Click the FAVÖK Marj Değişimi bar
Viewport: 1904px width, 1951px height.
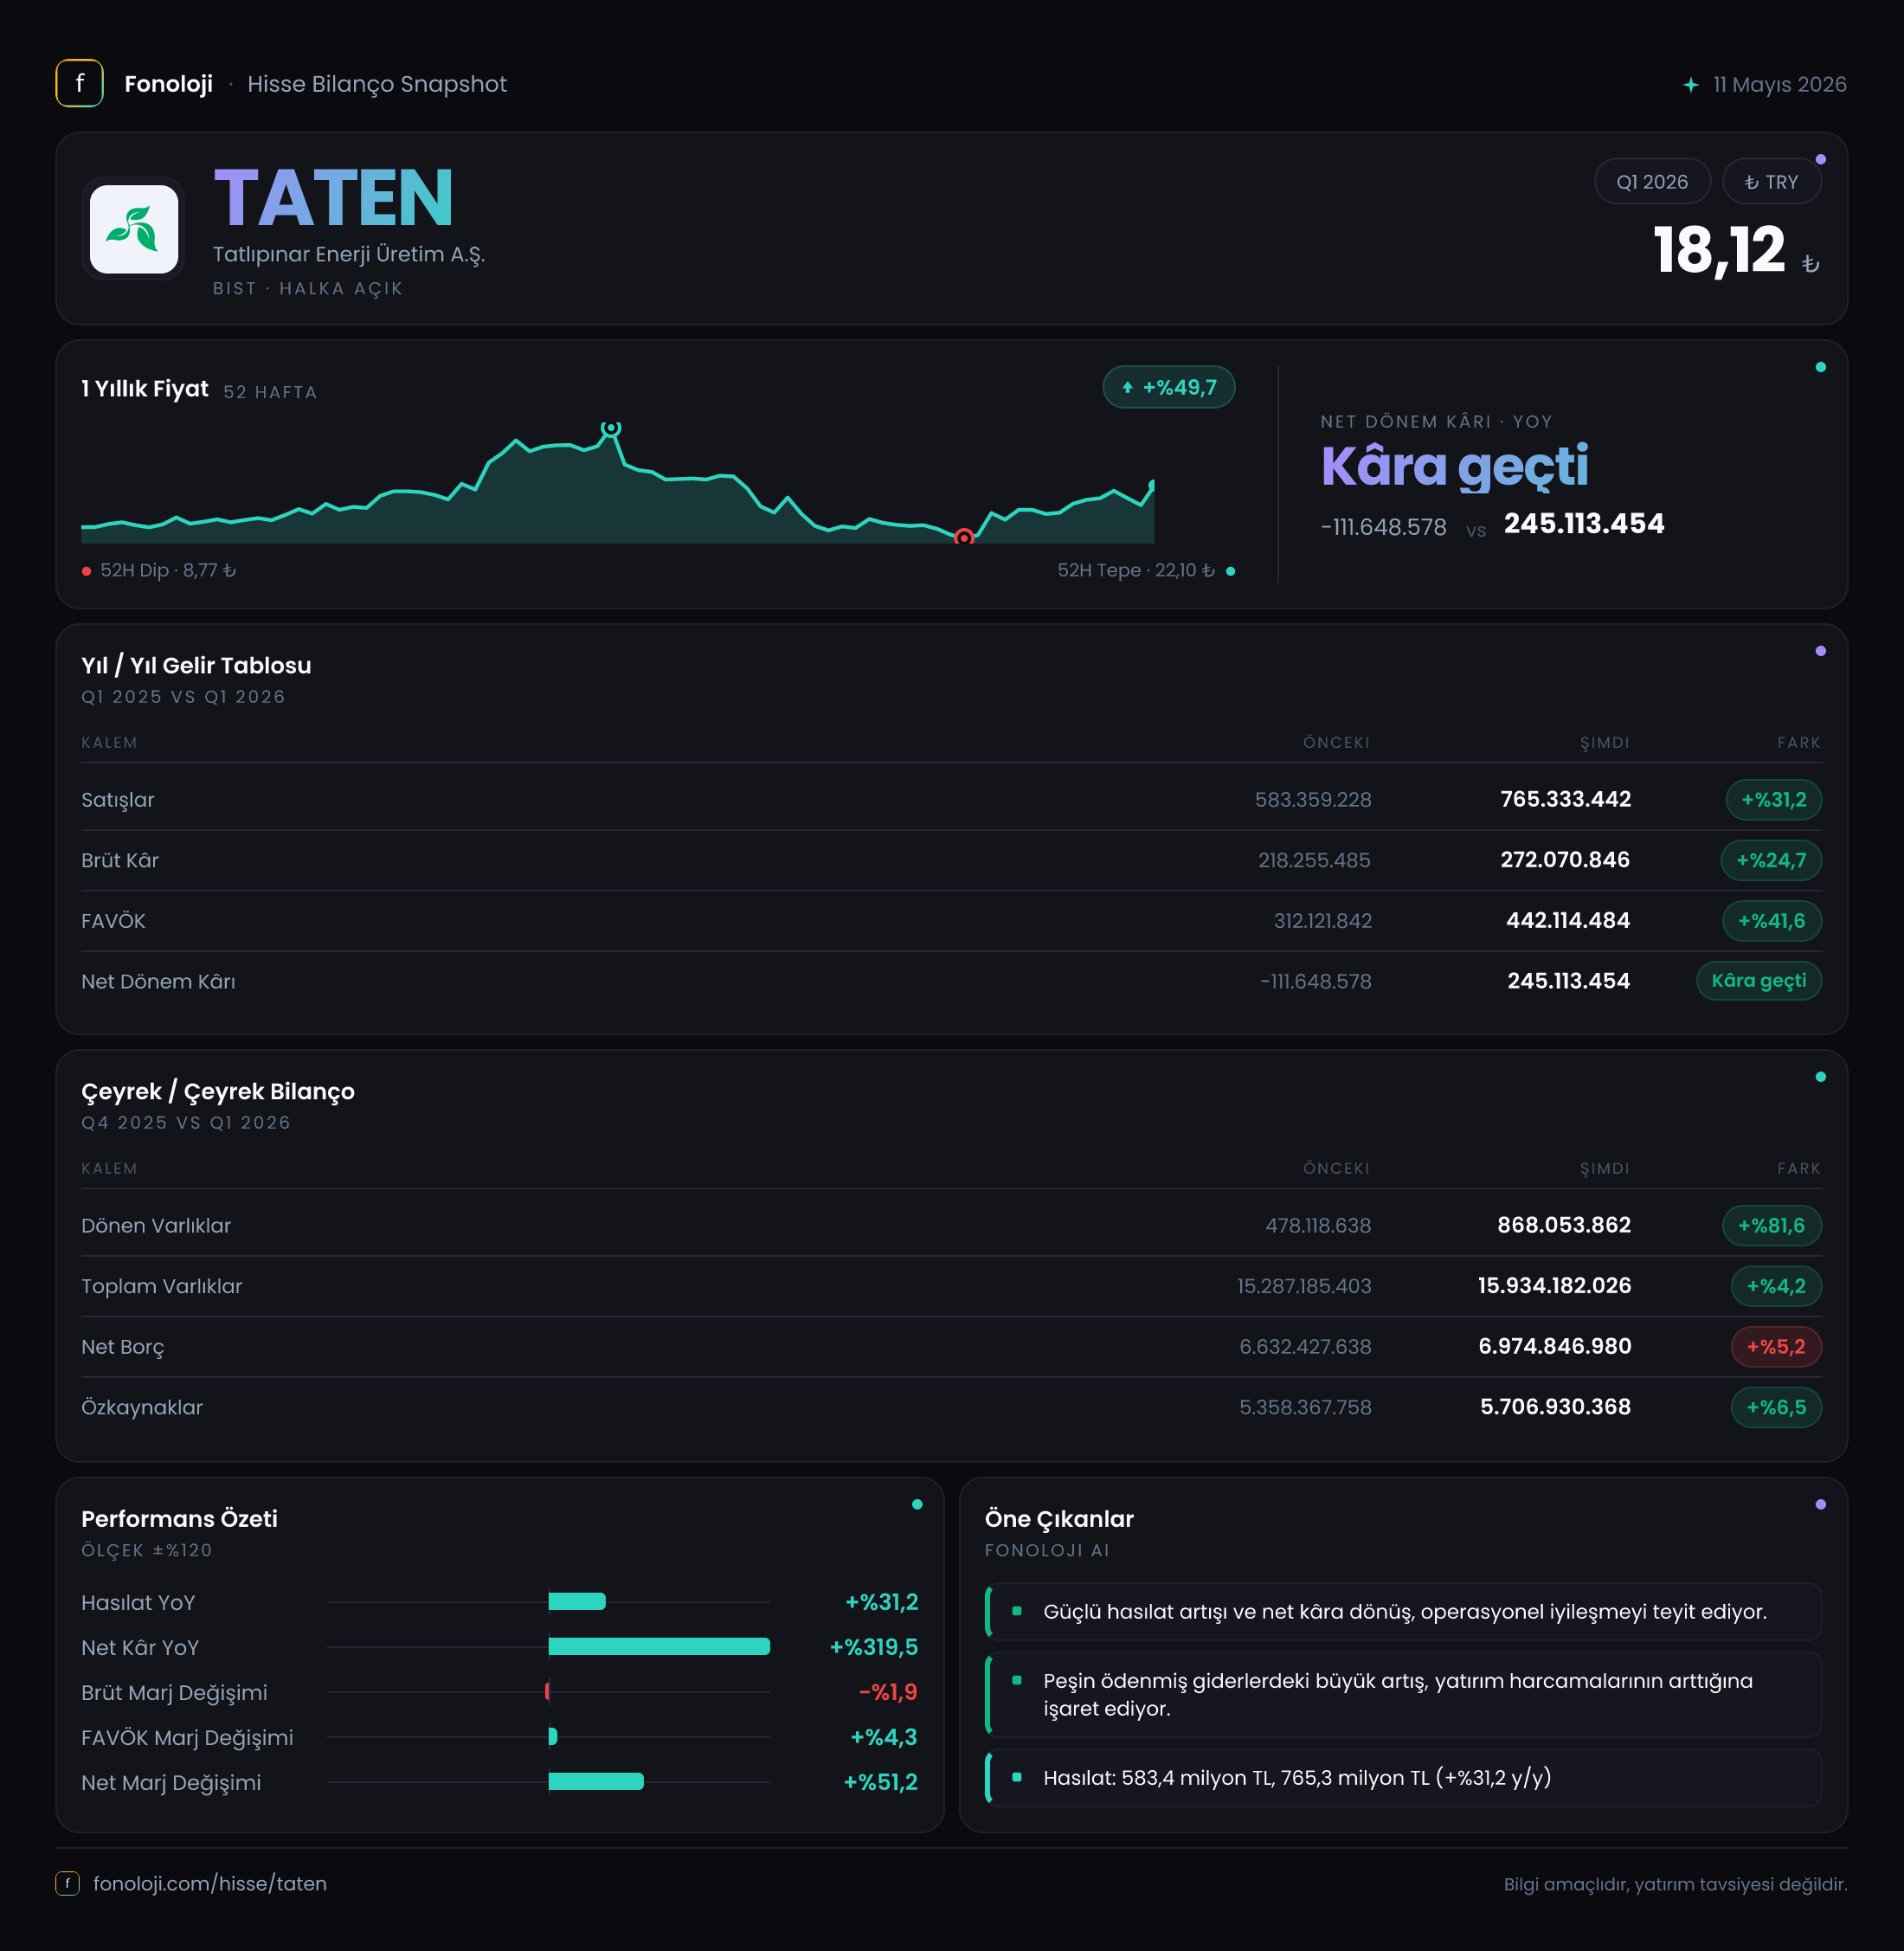(553, 1736)
